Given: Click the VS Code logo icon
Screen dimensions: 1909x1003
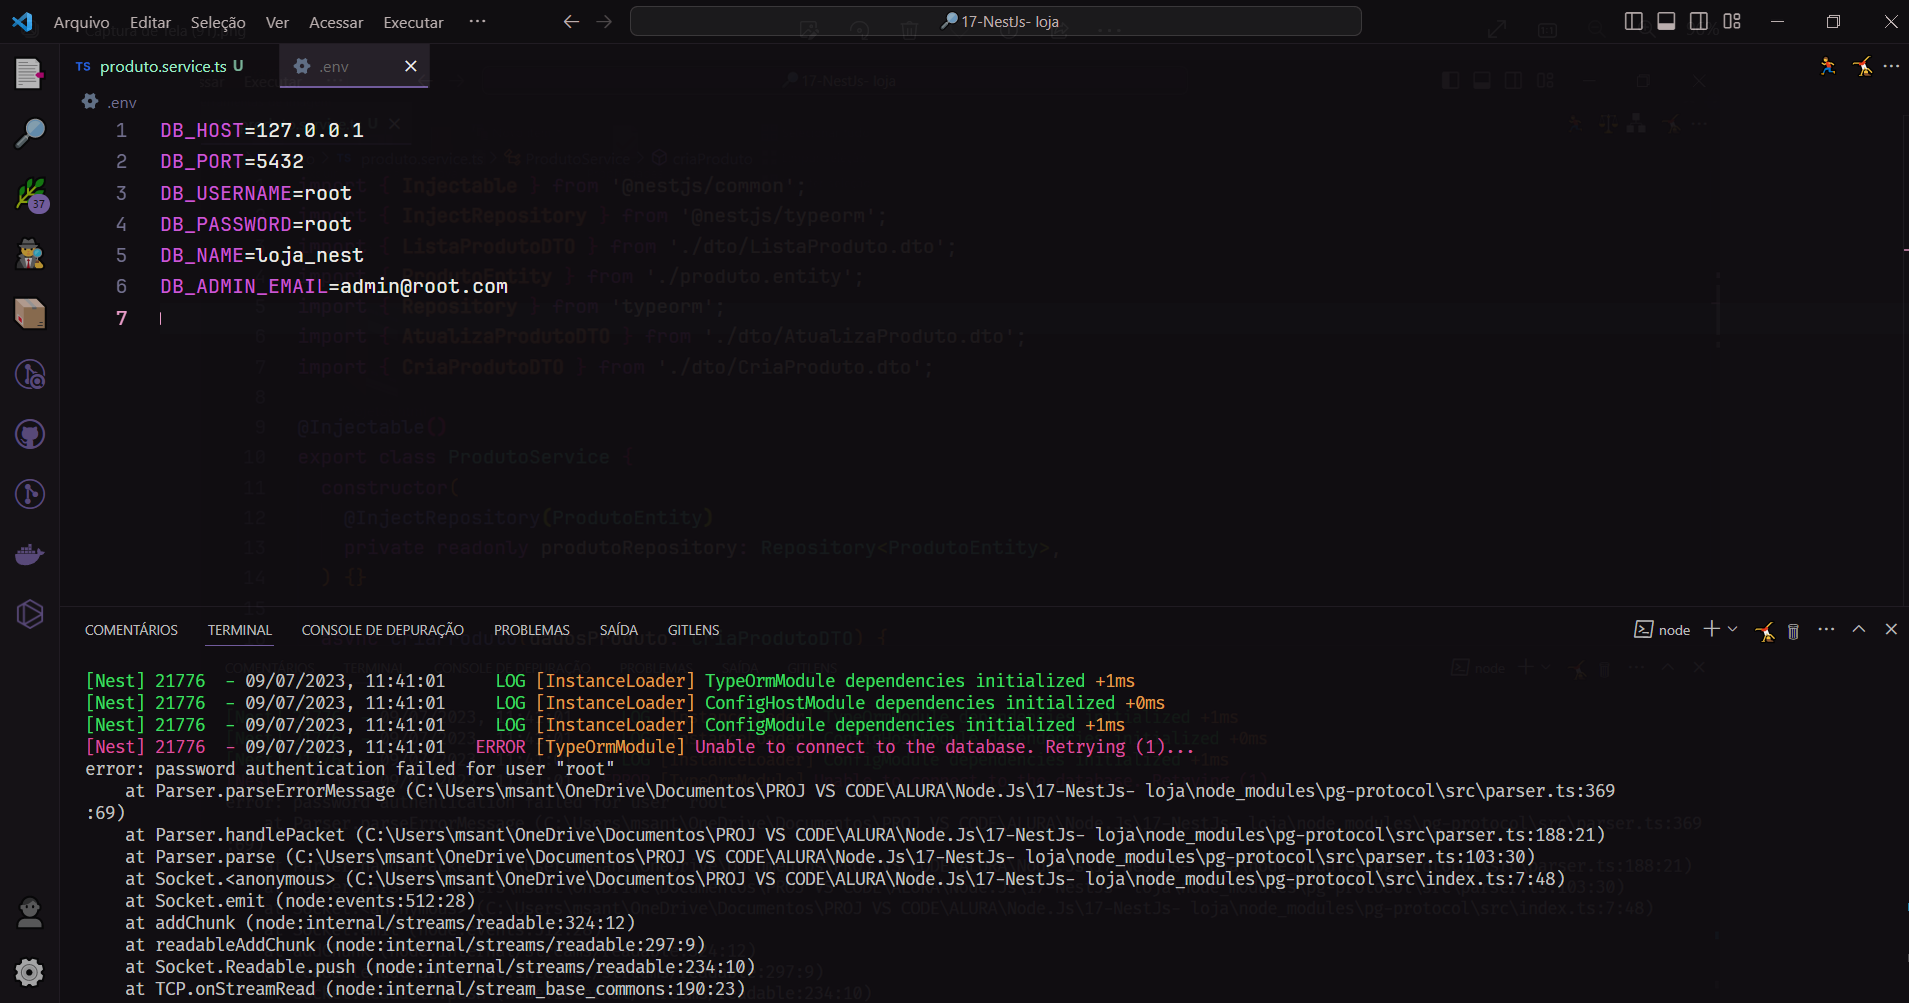Looking at the screenshot, I should tap(22, 21).
